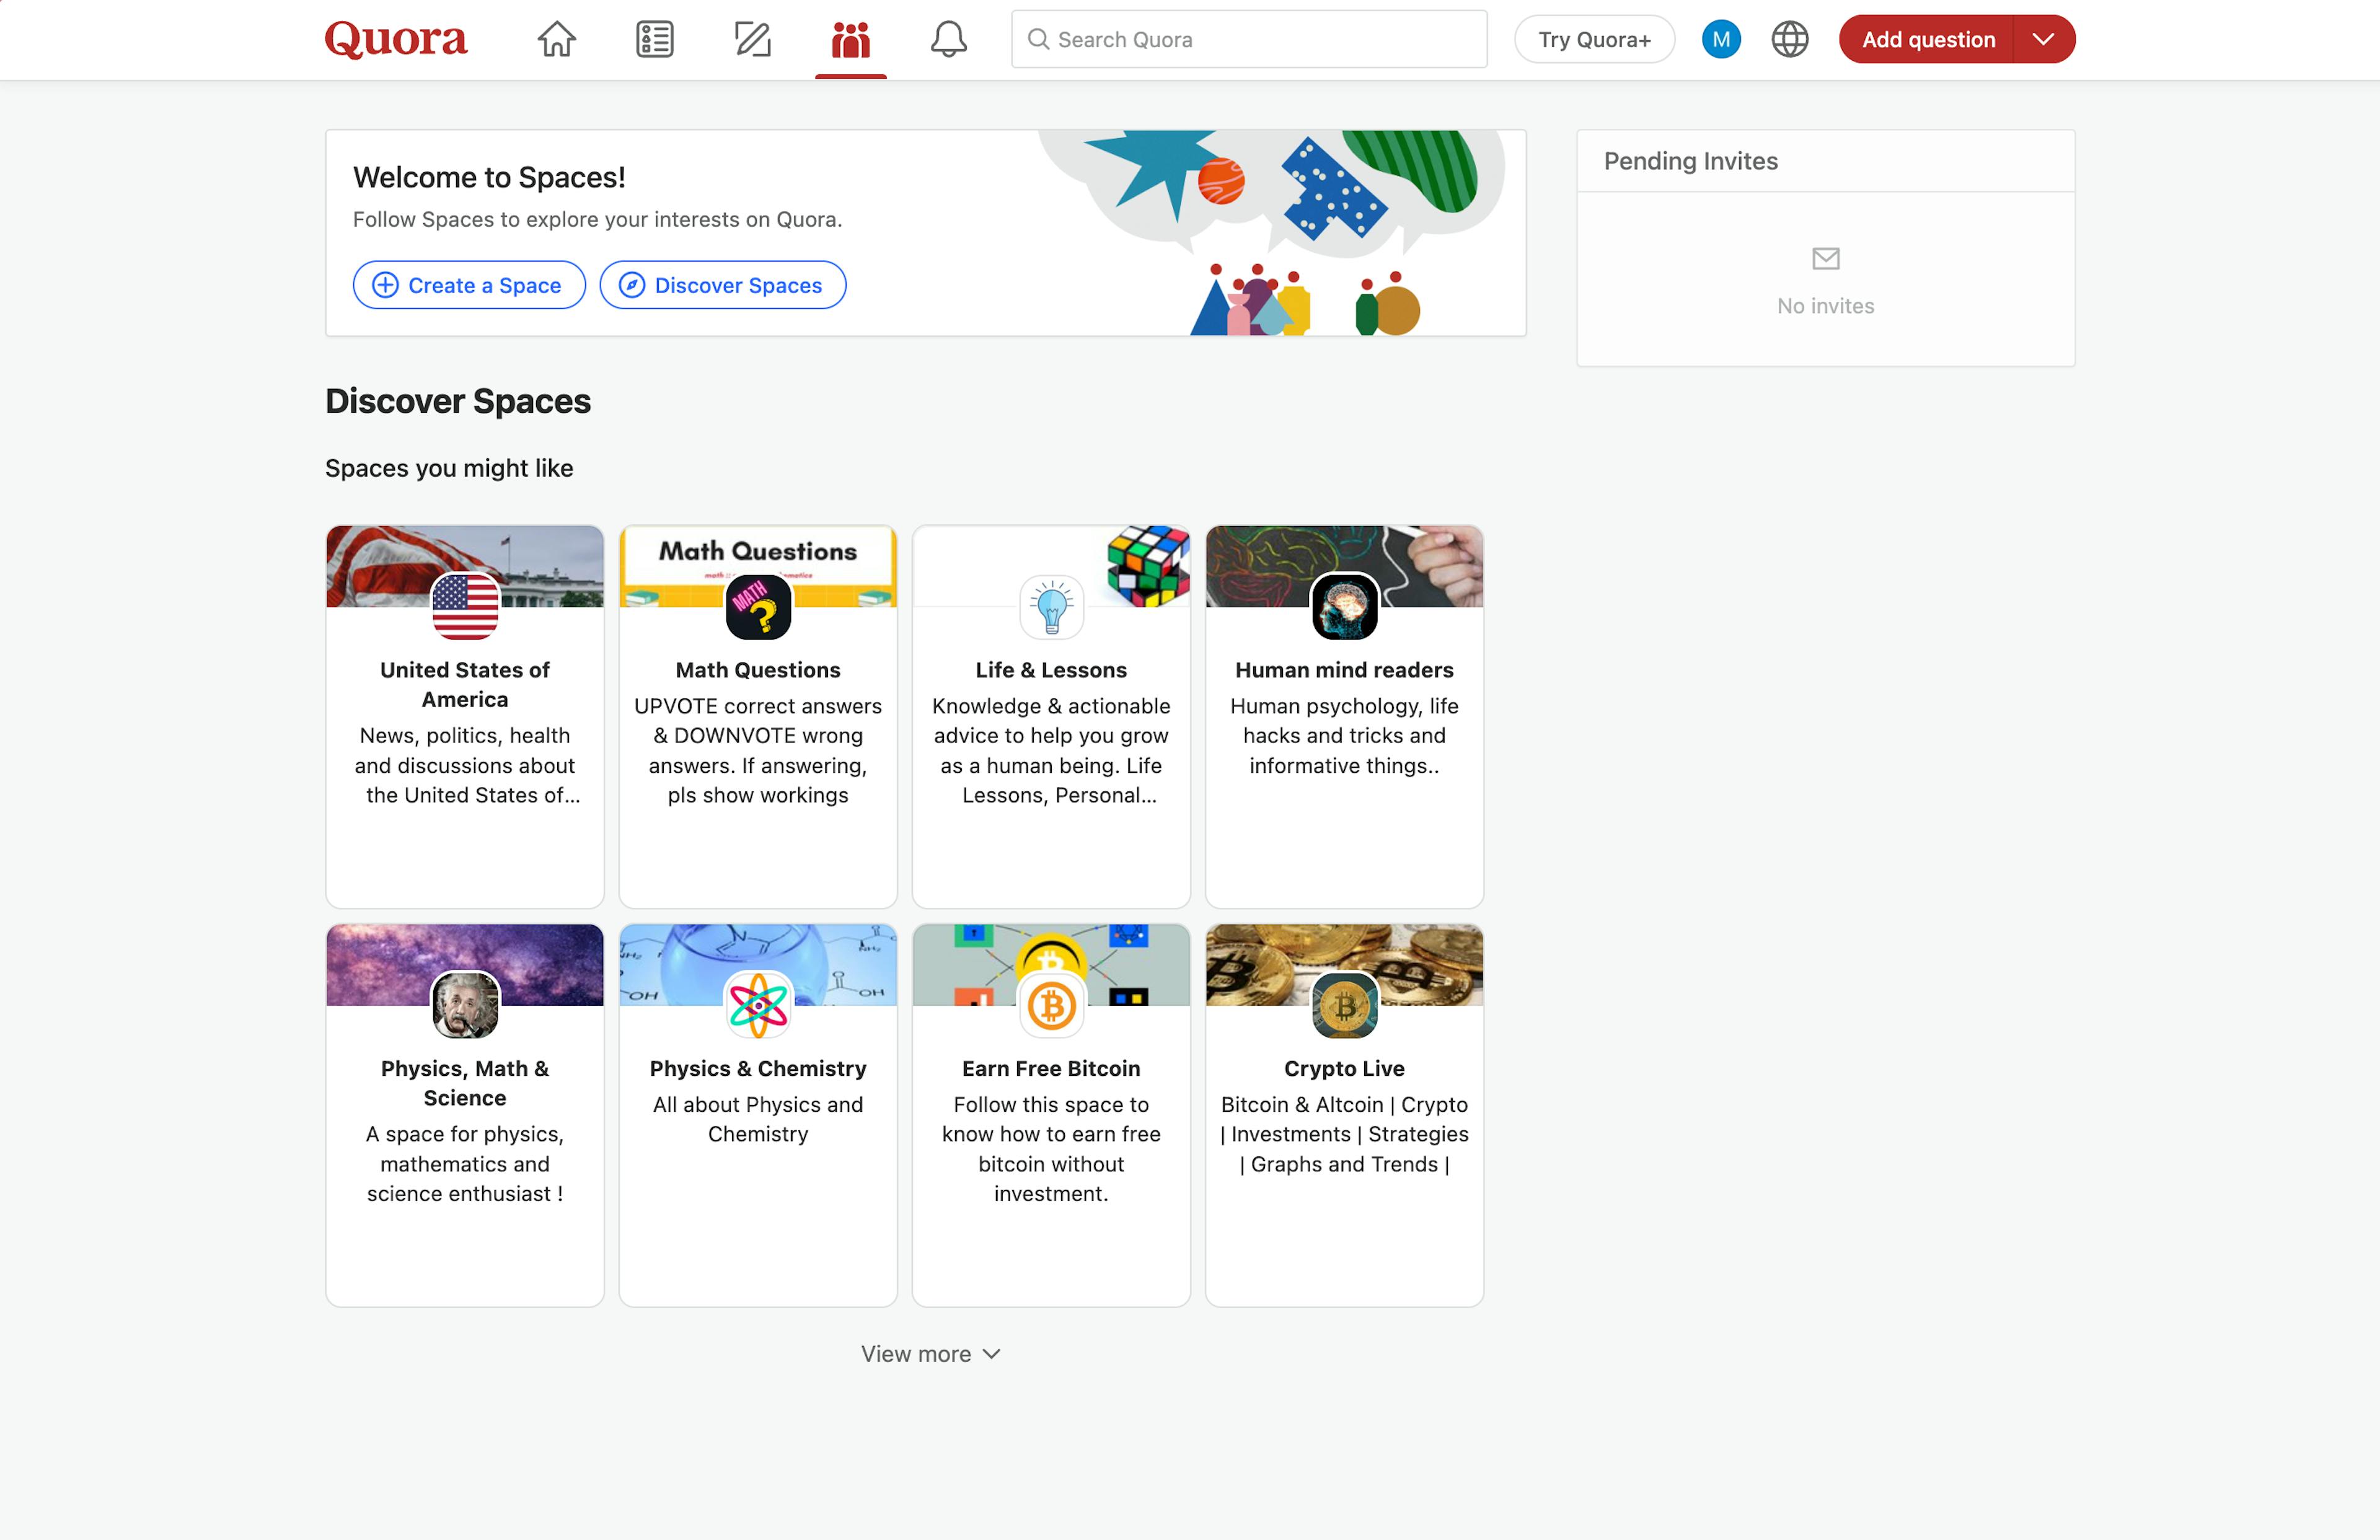
Task: Select the Spaces people icon
Action: coord(850,39)
